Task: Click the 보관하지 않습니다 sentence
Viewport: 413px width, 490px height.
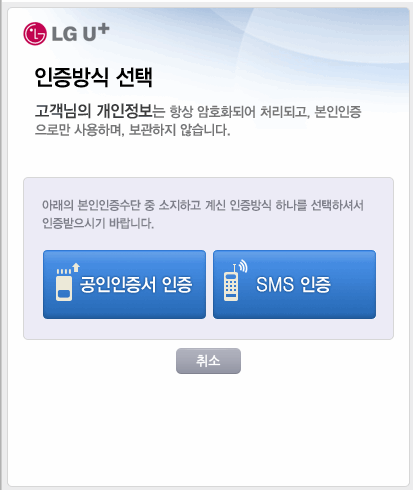Action: pos(179,130)
